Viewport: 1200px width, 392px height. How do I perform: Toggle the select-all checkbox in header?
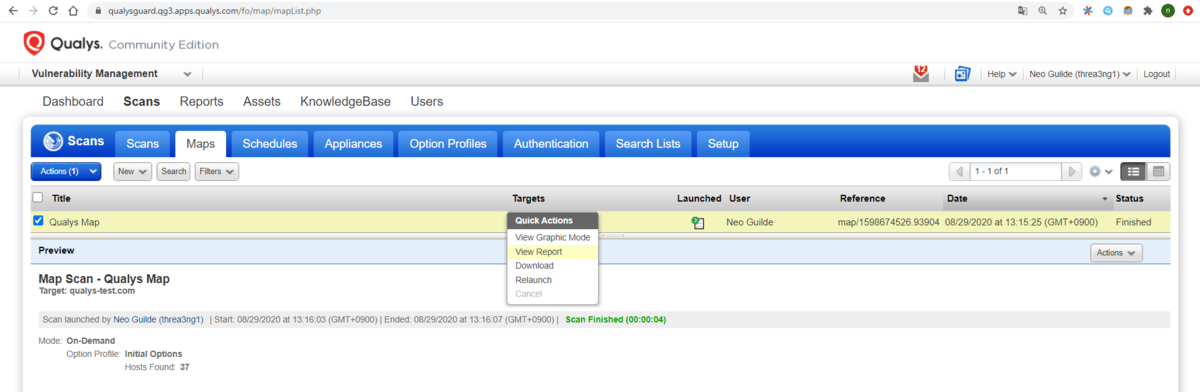coord(38,198)
